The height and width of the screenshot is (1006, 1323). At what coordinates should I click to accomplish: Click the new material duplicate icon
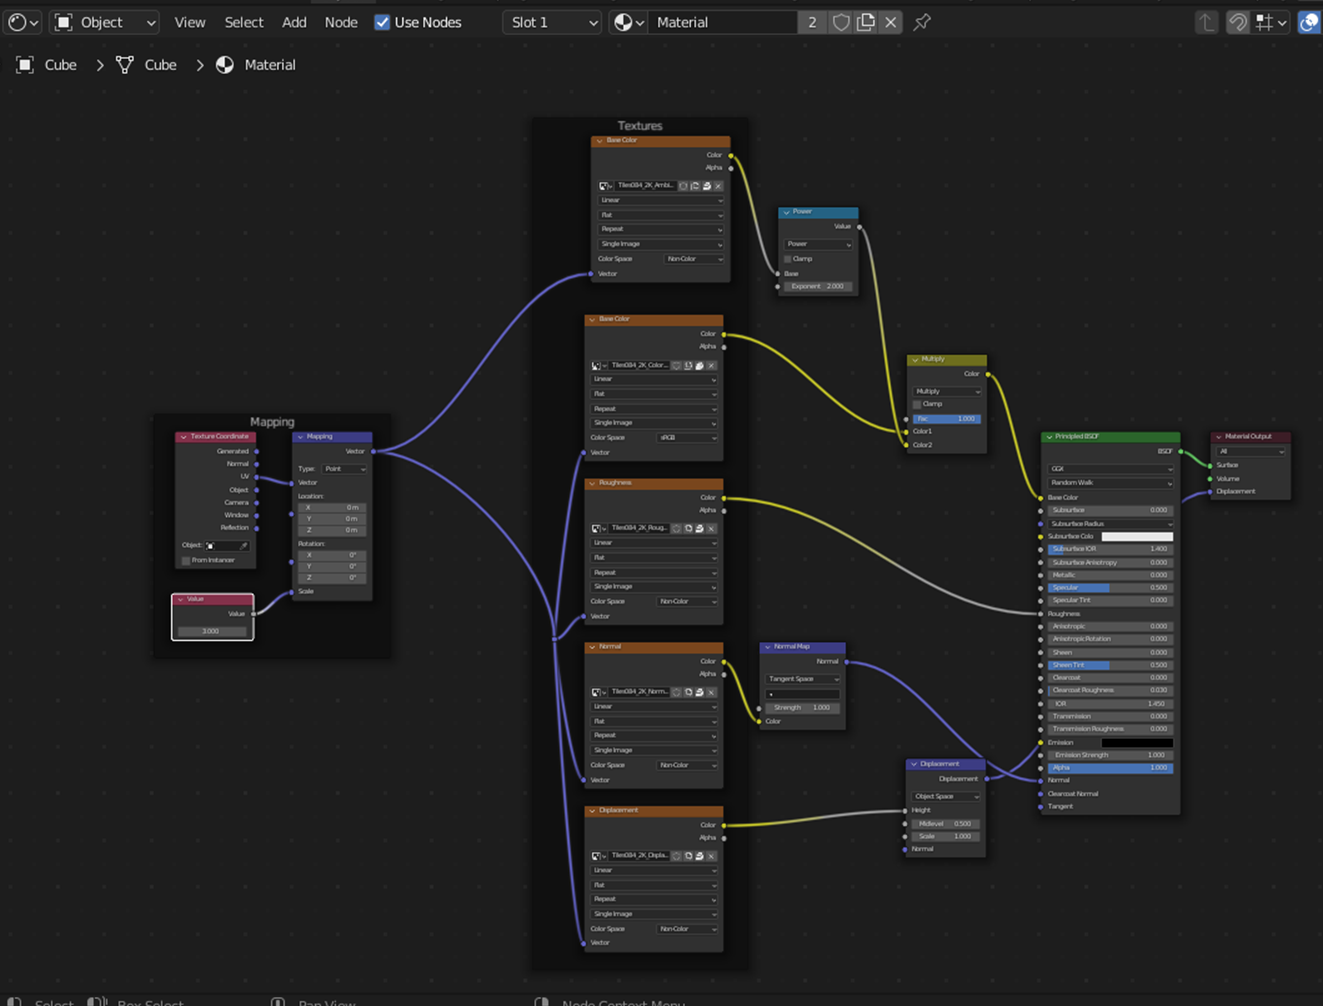(866, 22)
